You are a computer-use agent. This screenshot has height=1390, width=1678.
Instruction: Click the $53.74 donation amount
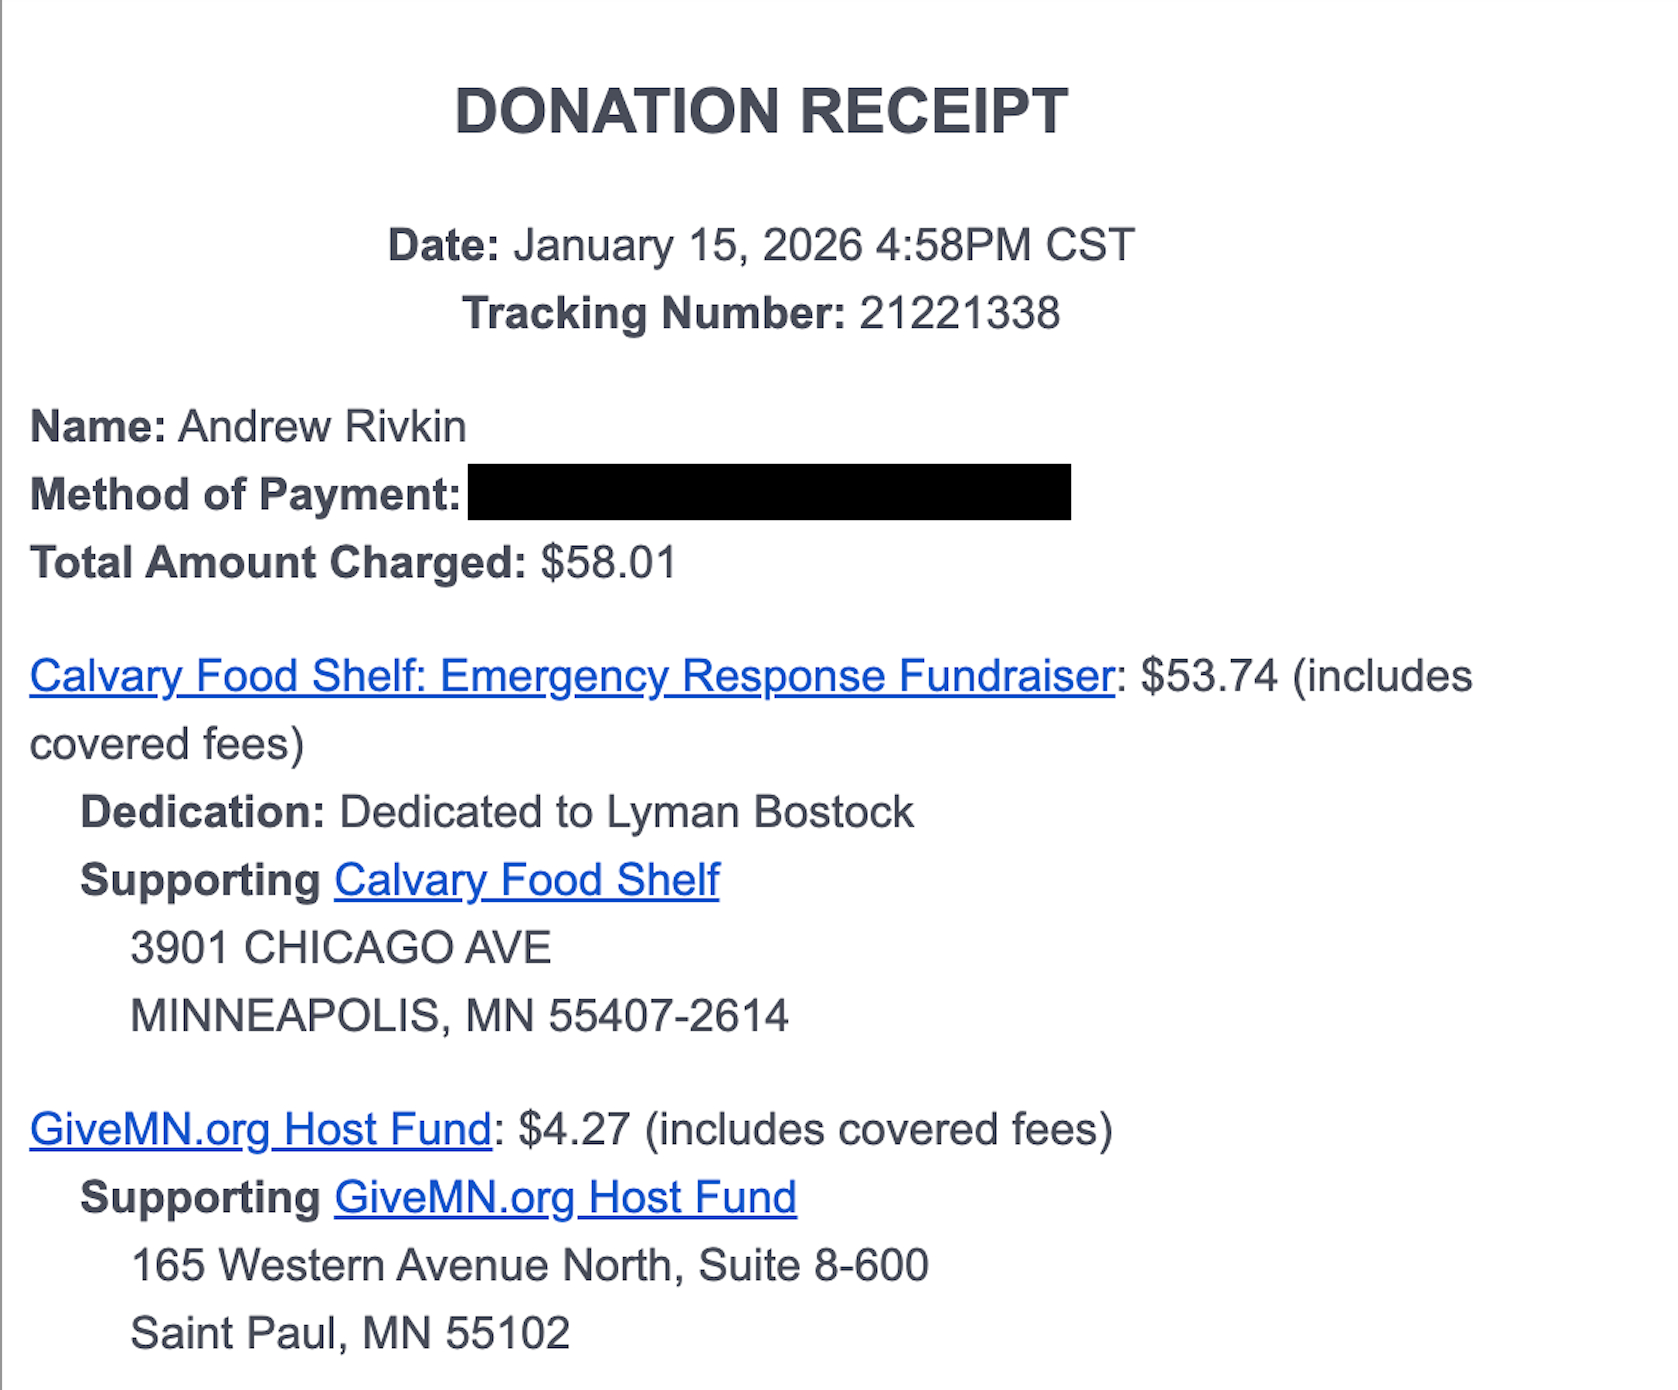click(x=1209, y=677)
